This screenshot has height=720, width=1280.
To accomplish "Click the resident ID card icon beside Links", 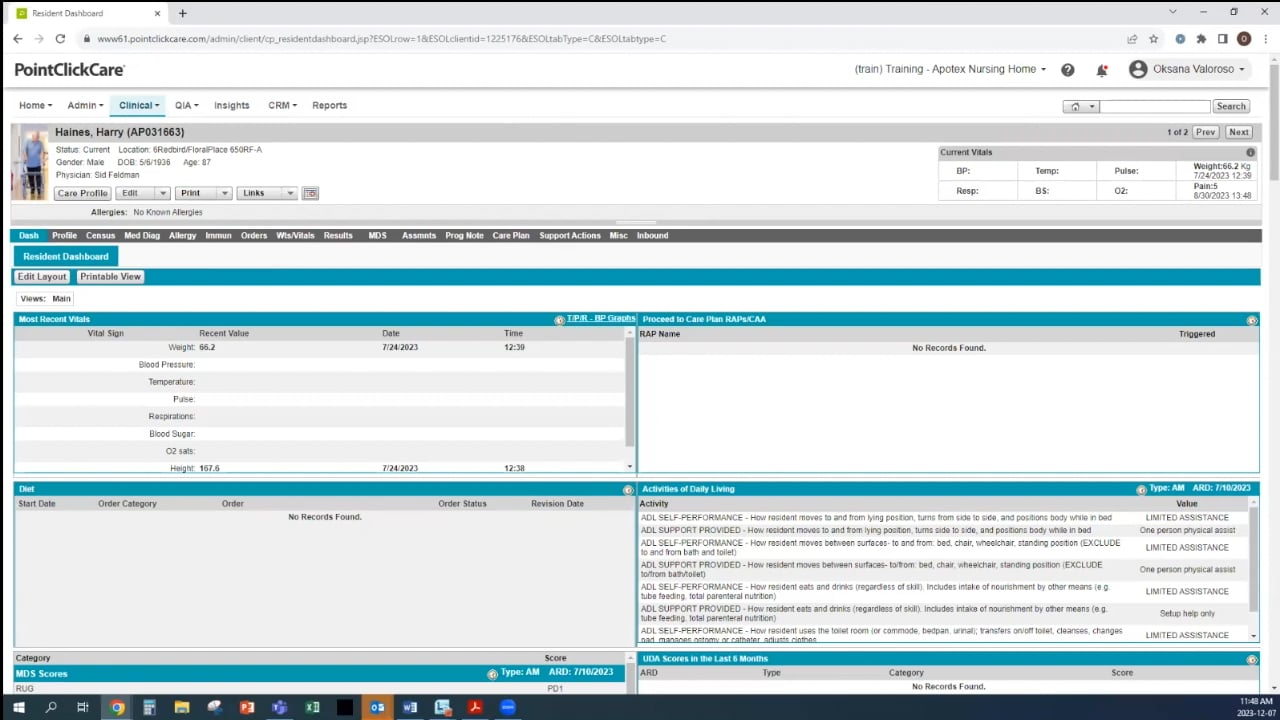I will 310,193.
